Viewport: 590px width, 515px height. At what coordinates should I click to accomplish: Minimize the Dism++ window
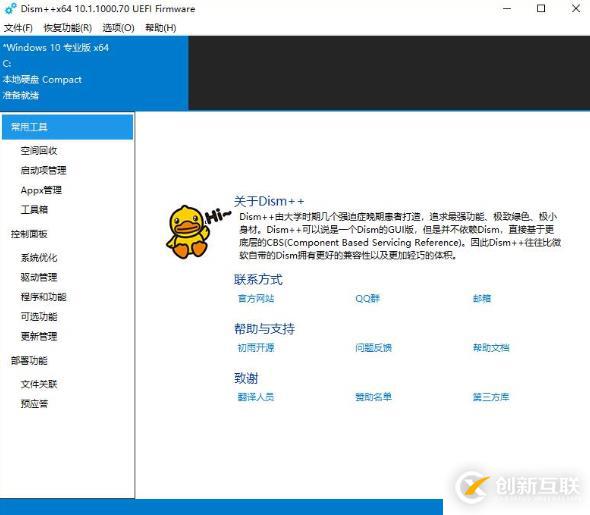(x=507, y=8)
